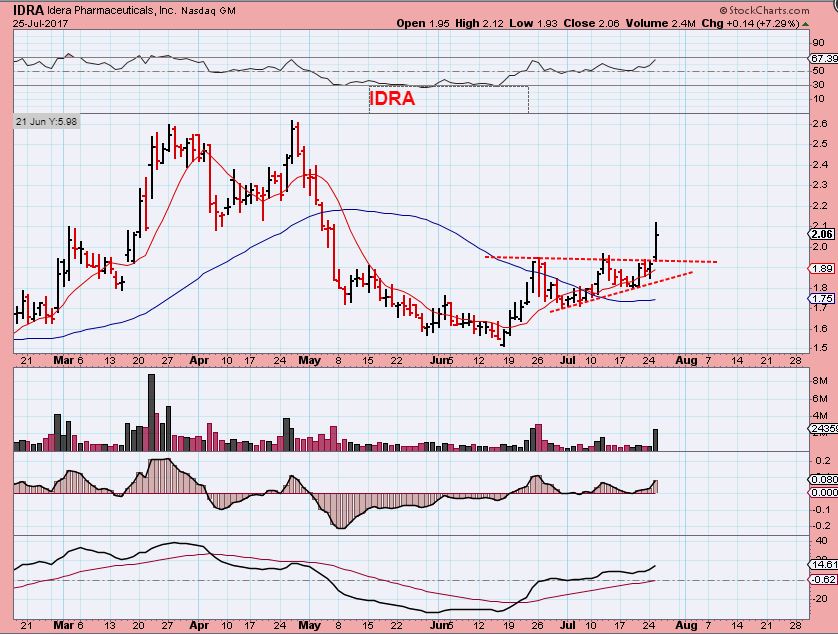Click the 30 level on RSI axis
The image size is (838, 635).
[818, 85]
